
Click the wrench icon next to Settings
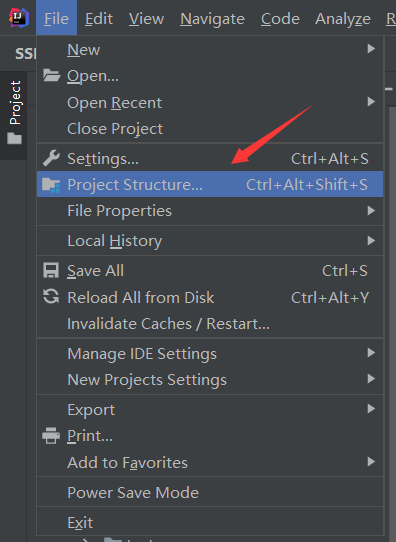(x=51, y=158)
